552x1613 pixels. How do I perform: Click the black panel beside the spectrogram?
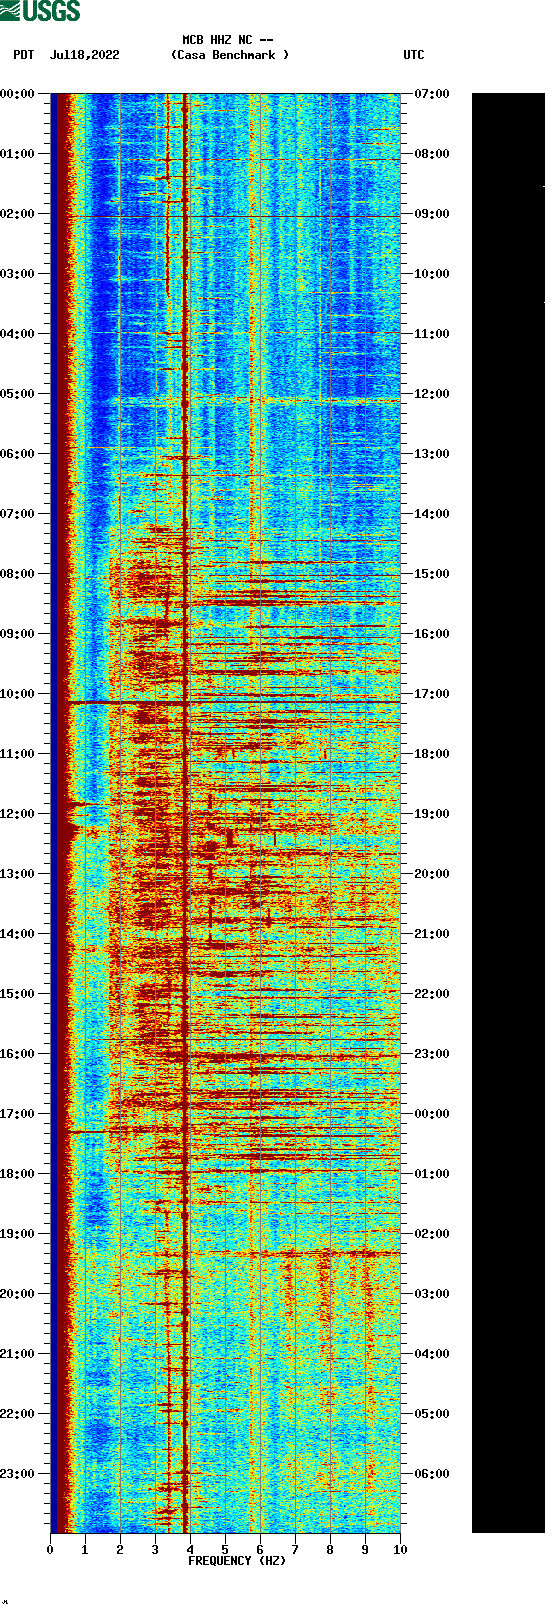coord(508,813)
